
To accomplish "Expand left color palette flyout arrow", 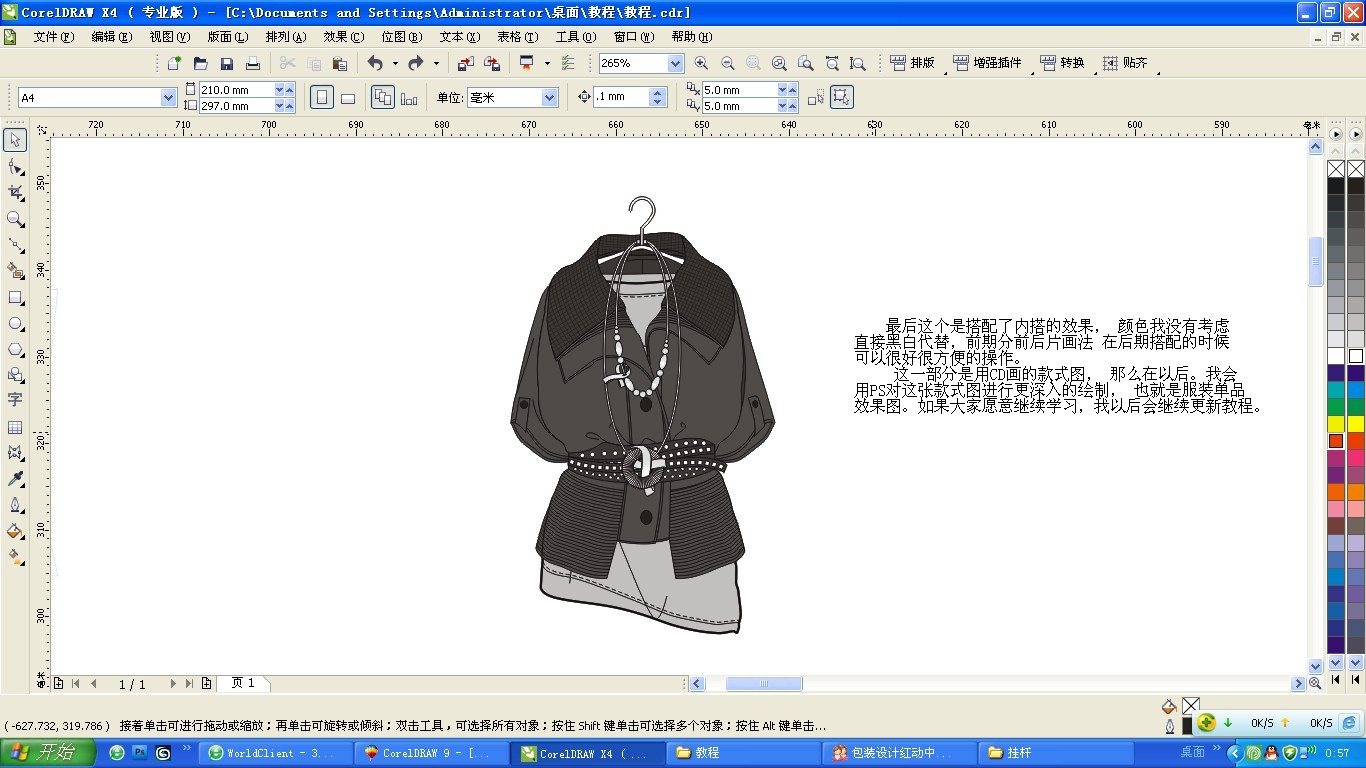I will pos(1336,133).
